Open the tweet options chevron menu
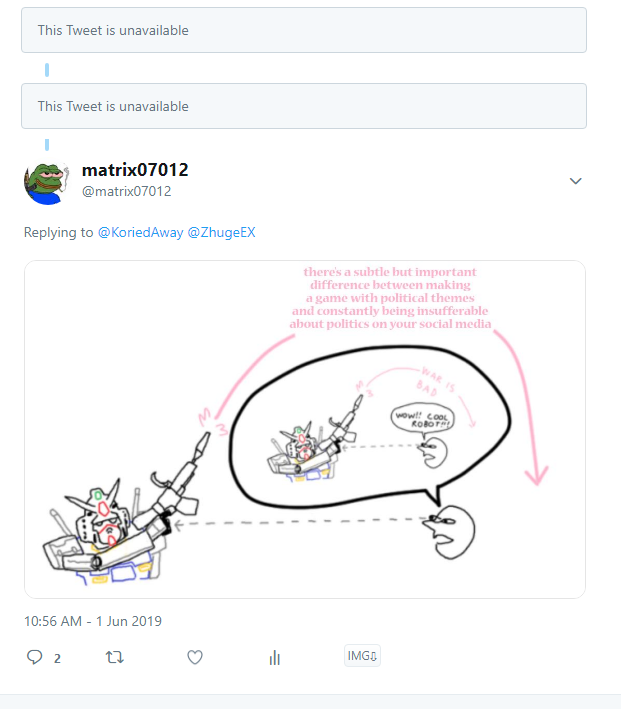This screenshot has width=621, height=709. tap(575, 181)
